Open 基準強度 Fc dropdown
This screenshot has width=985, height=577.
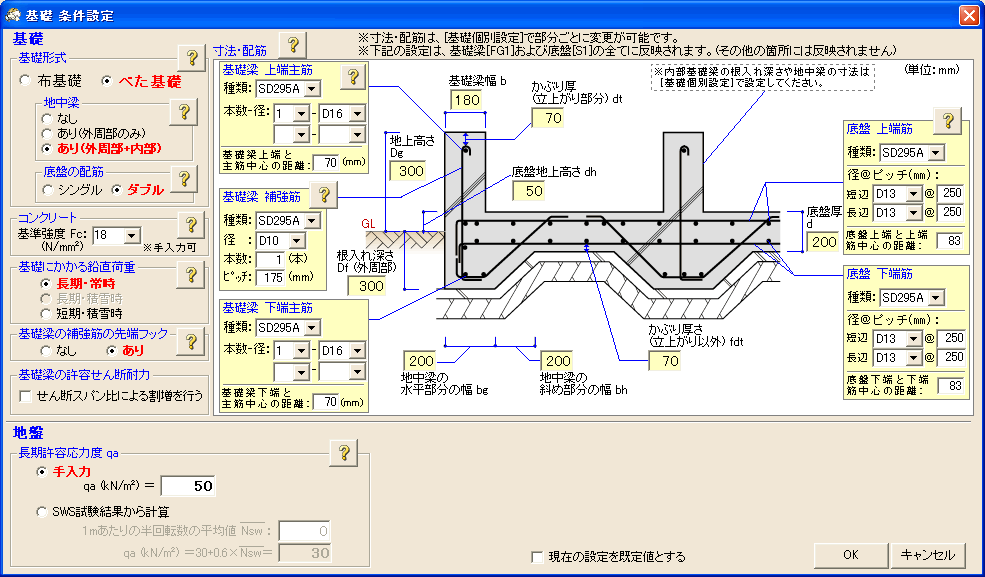click(x=132, y=236)
